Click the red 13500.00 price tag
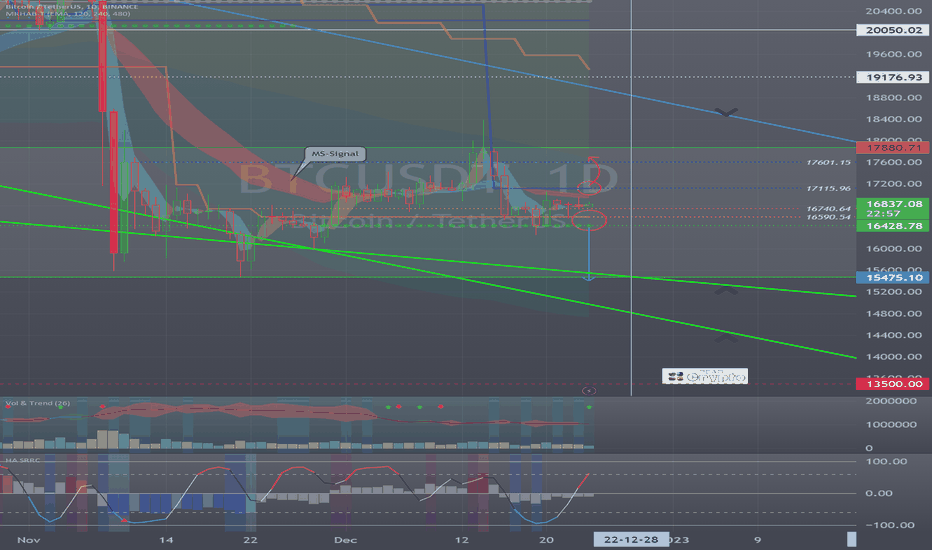 tap(892, 384)
